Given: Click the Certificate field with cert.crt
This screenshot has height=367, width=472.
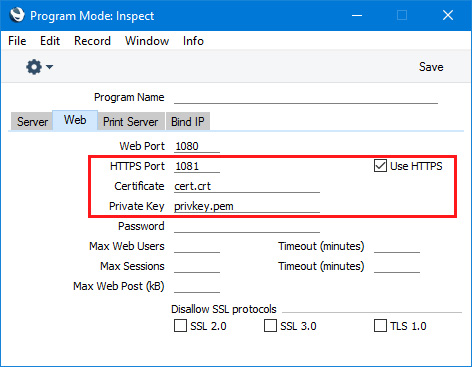Looking at the screenshot, I should point(247,186).
